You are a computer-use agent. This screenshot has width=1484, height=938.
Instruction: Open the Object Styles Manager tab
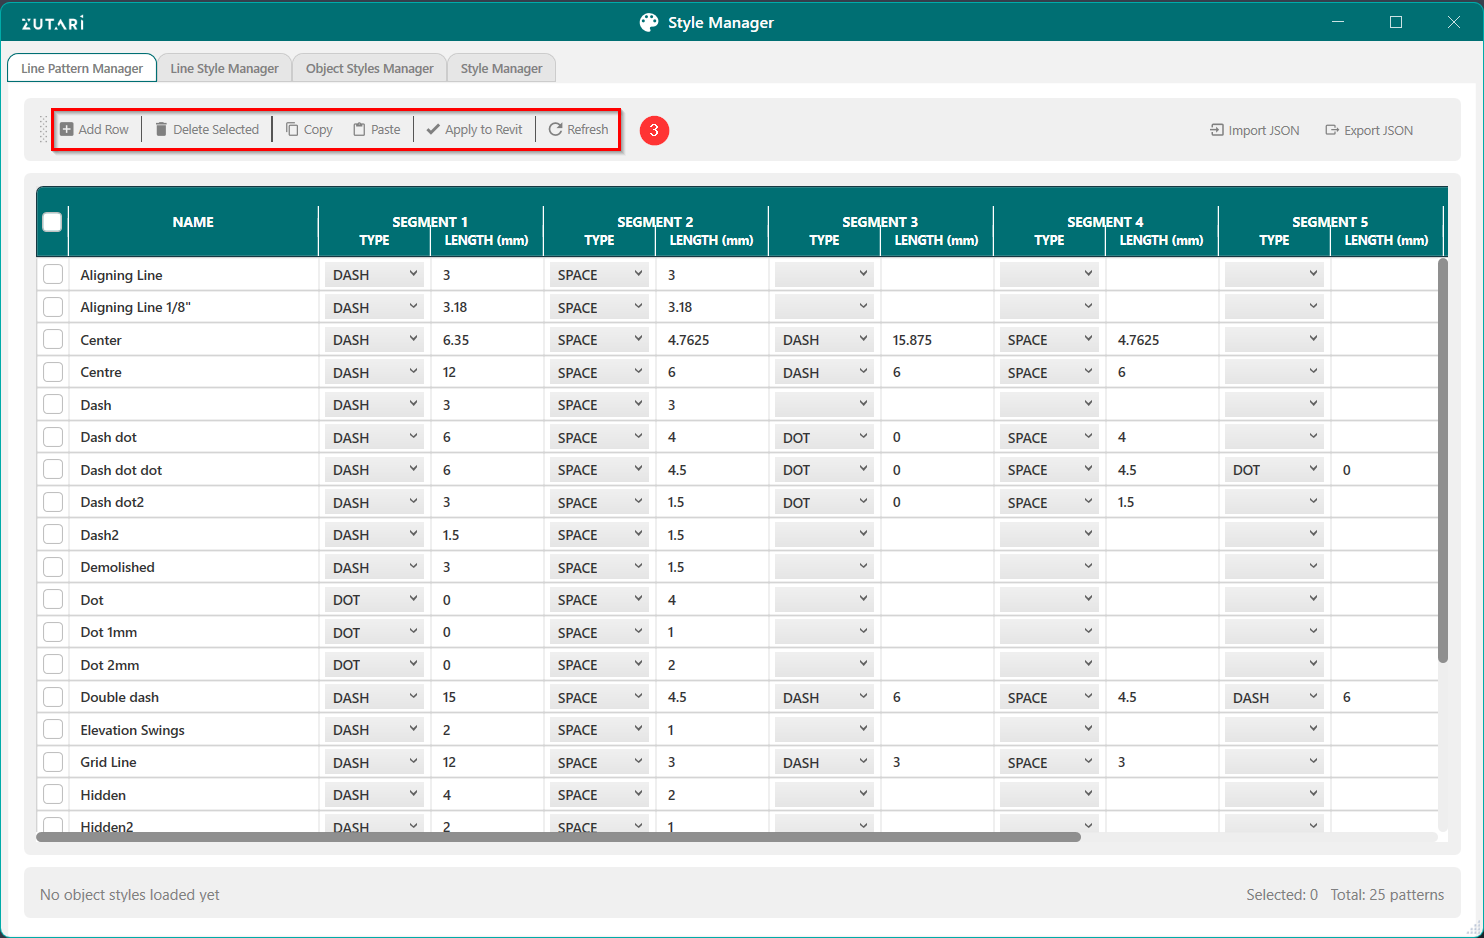(369, 69)
